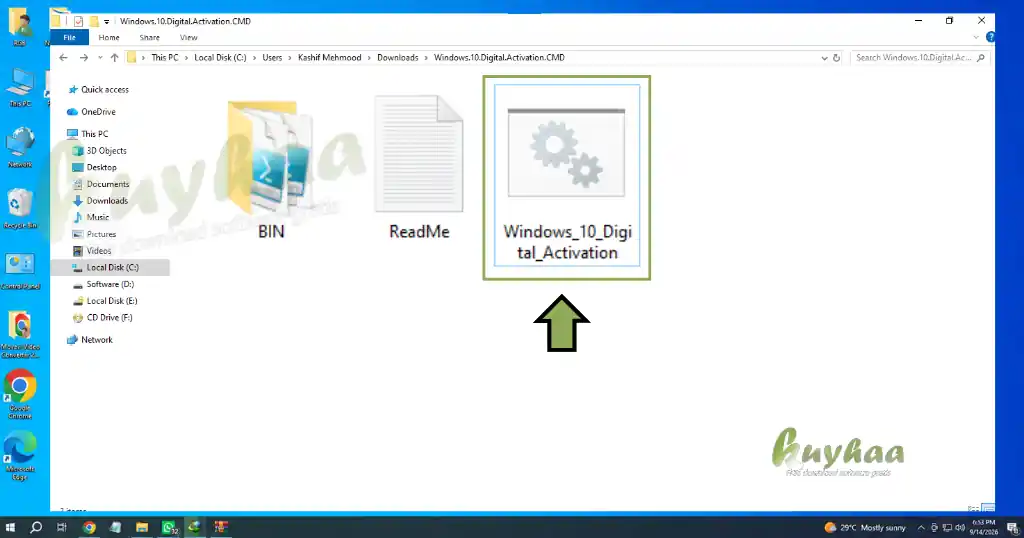
Task: Click the volume icon in system tray
Action: (x=959, y=528)
